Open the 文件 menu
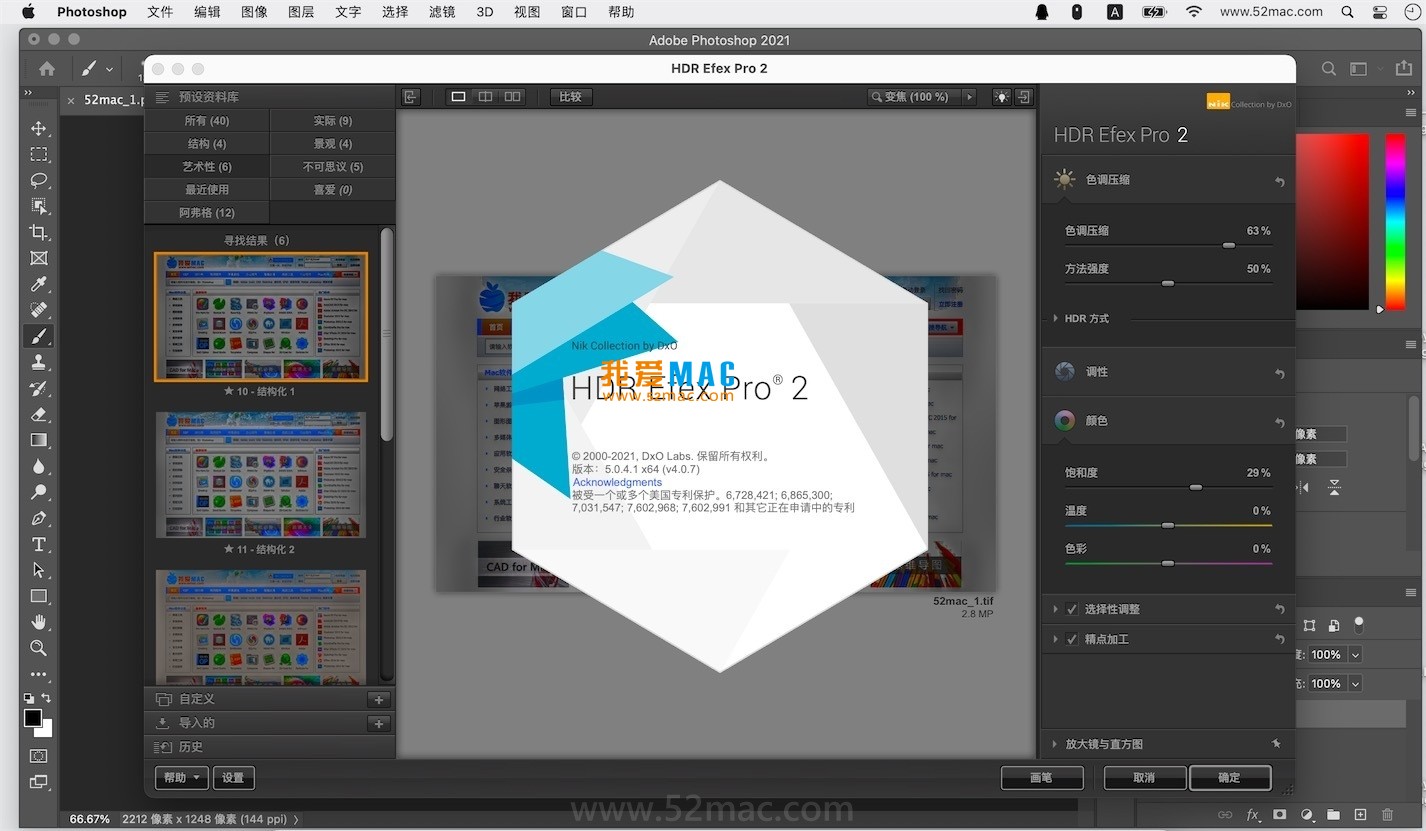 tap(160, 12)
